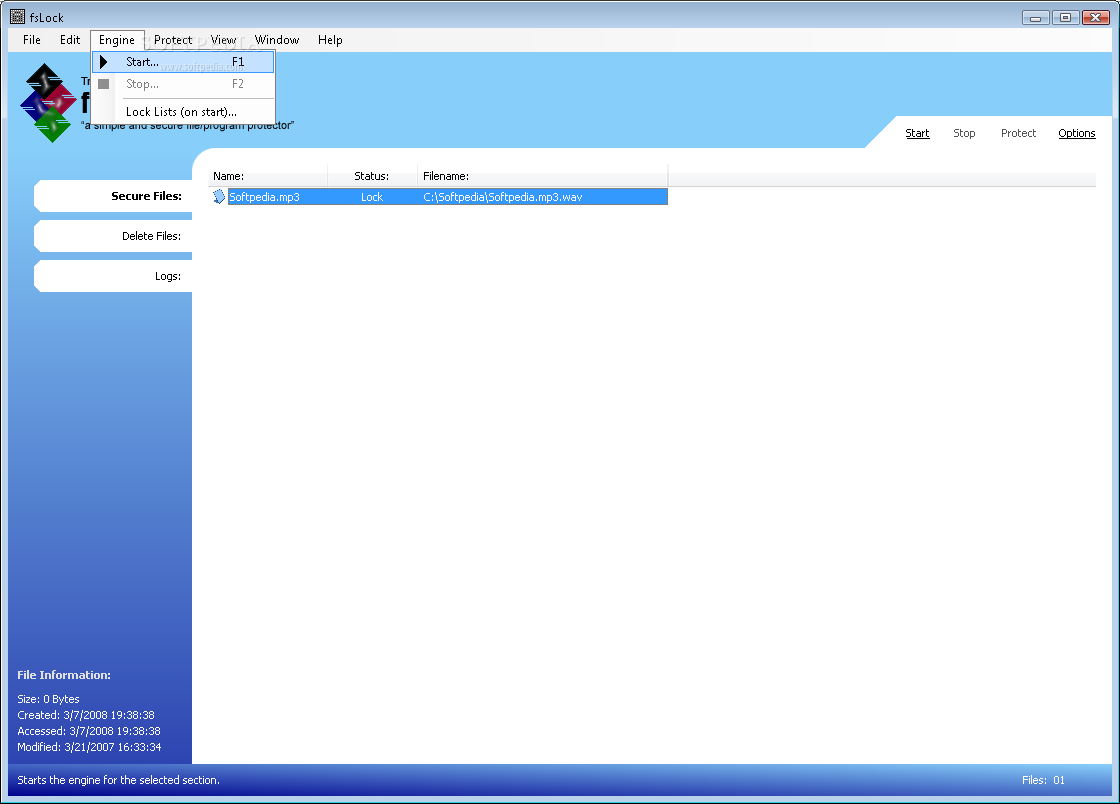Choose Stop... F2 in Engine menu
The image size is (1120, 804).
[x=184, y=84]
